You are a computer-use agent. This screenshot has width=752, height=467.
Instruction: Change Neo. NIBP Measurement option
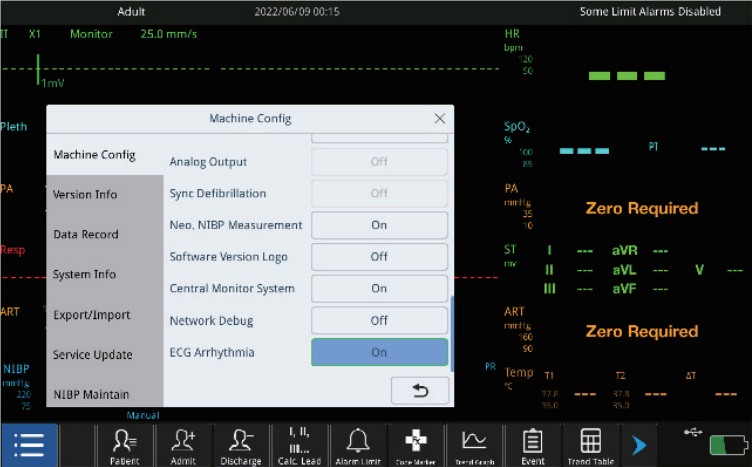pos(379,225)
